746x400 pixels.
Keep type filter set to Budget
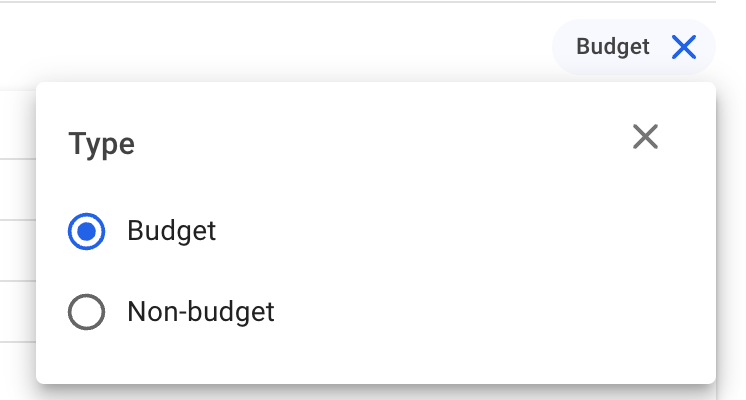[87, 232]
